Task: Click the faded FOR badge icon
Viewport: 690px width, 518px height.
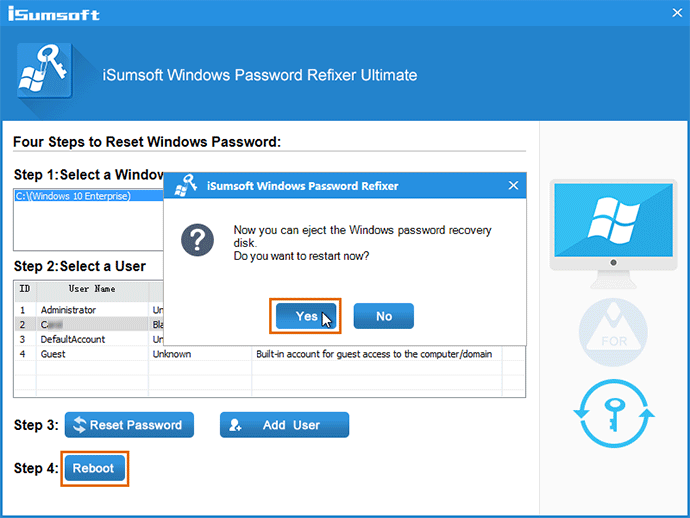Action: (613, 332)
